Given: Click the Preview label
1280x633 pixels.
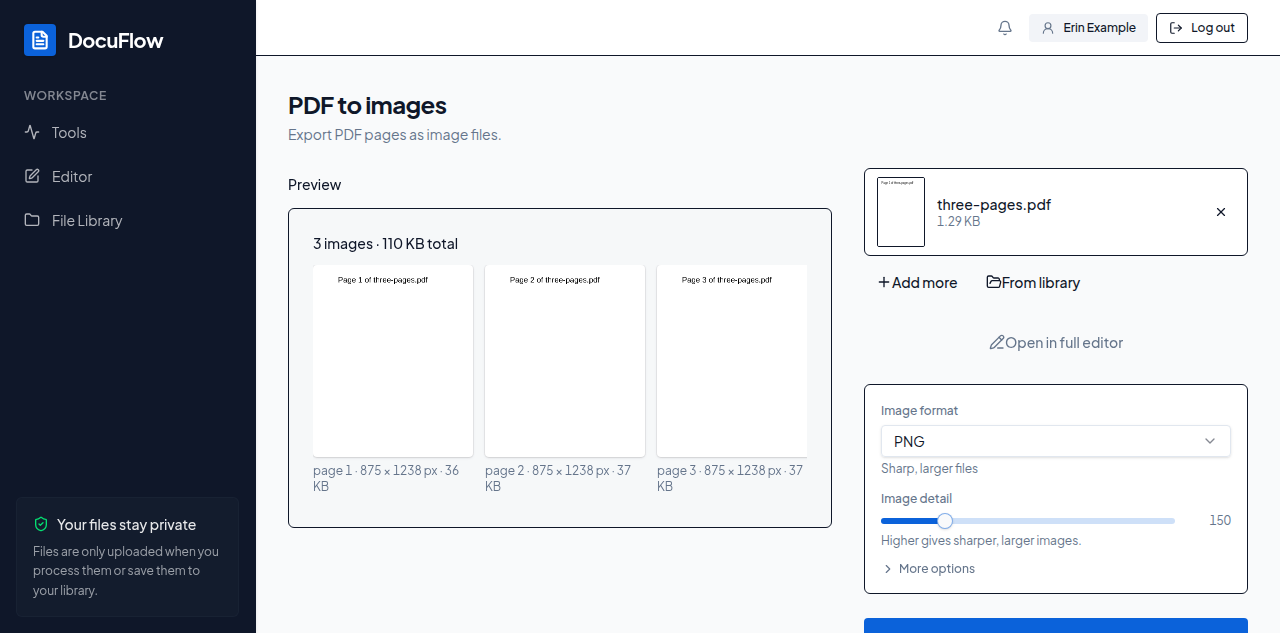Looking at the screenshot, I should [314, 185].
